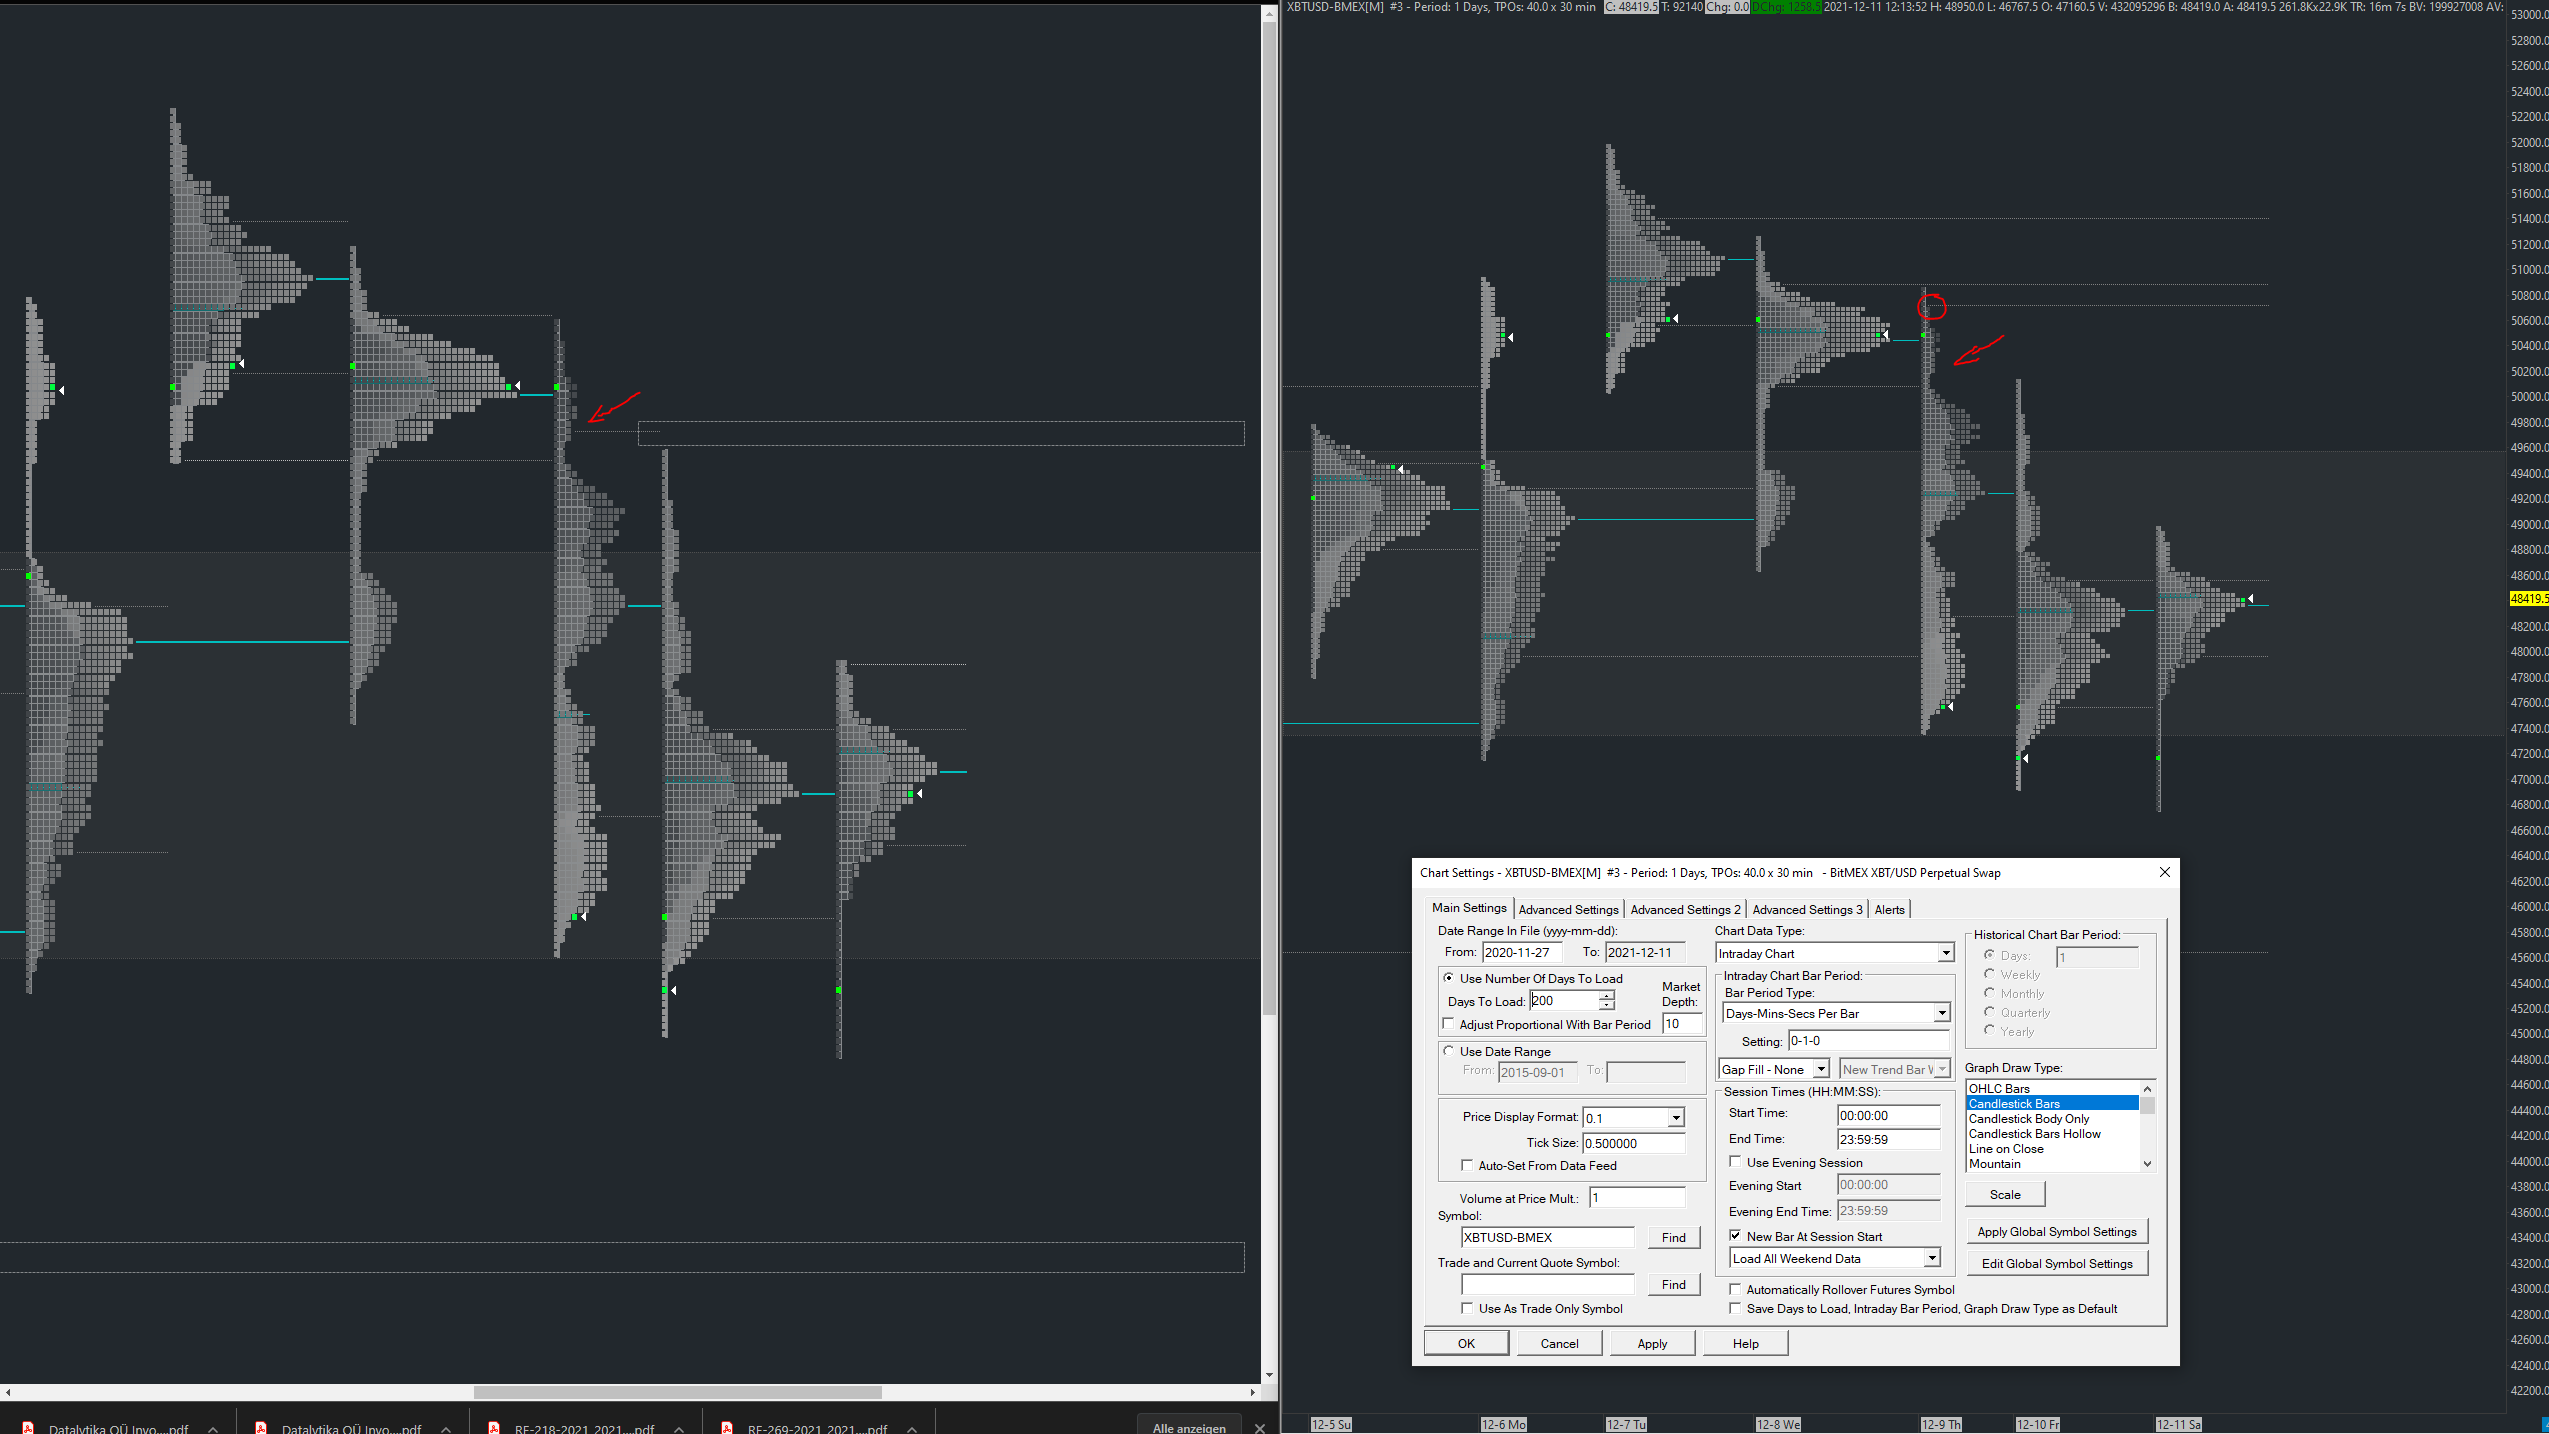Uncheck New Bar At Session Start

[x=1736, y=1236]
